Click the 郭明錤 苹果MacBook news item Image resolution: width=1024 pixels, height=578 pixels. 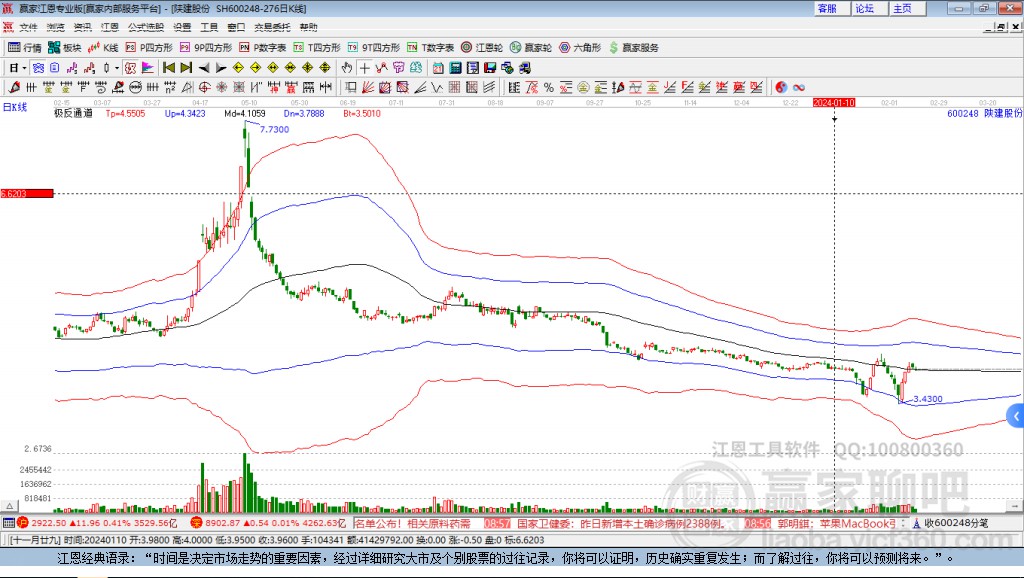pos(839,523)
